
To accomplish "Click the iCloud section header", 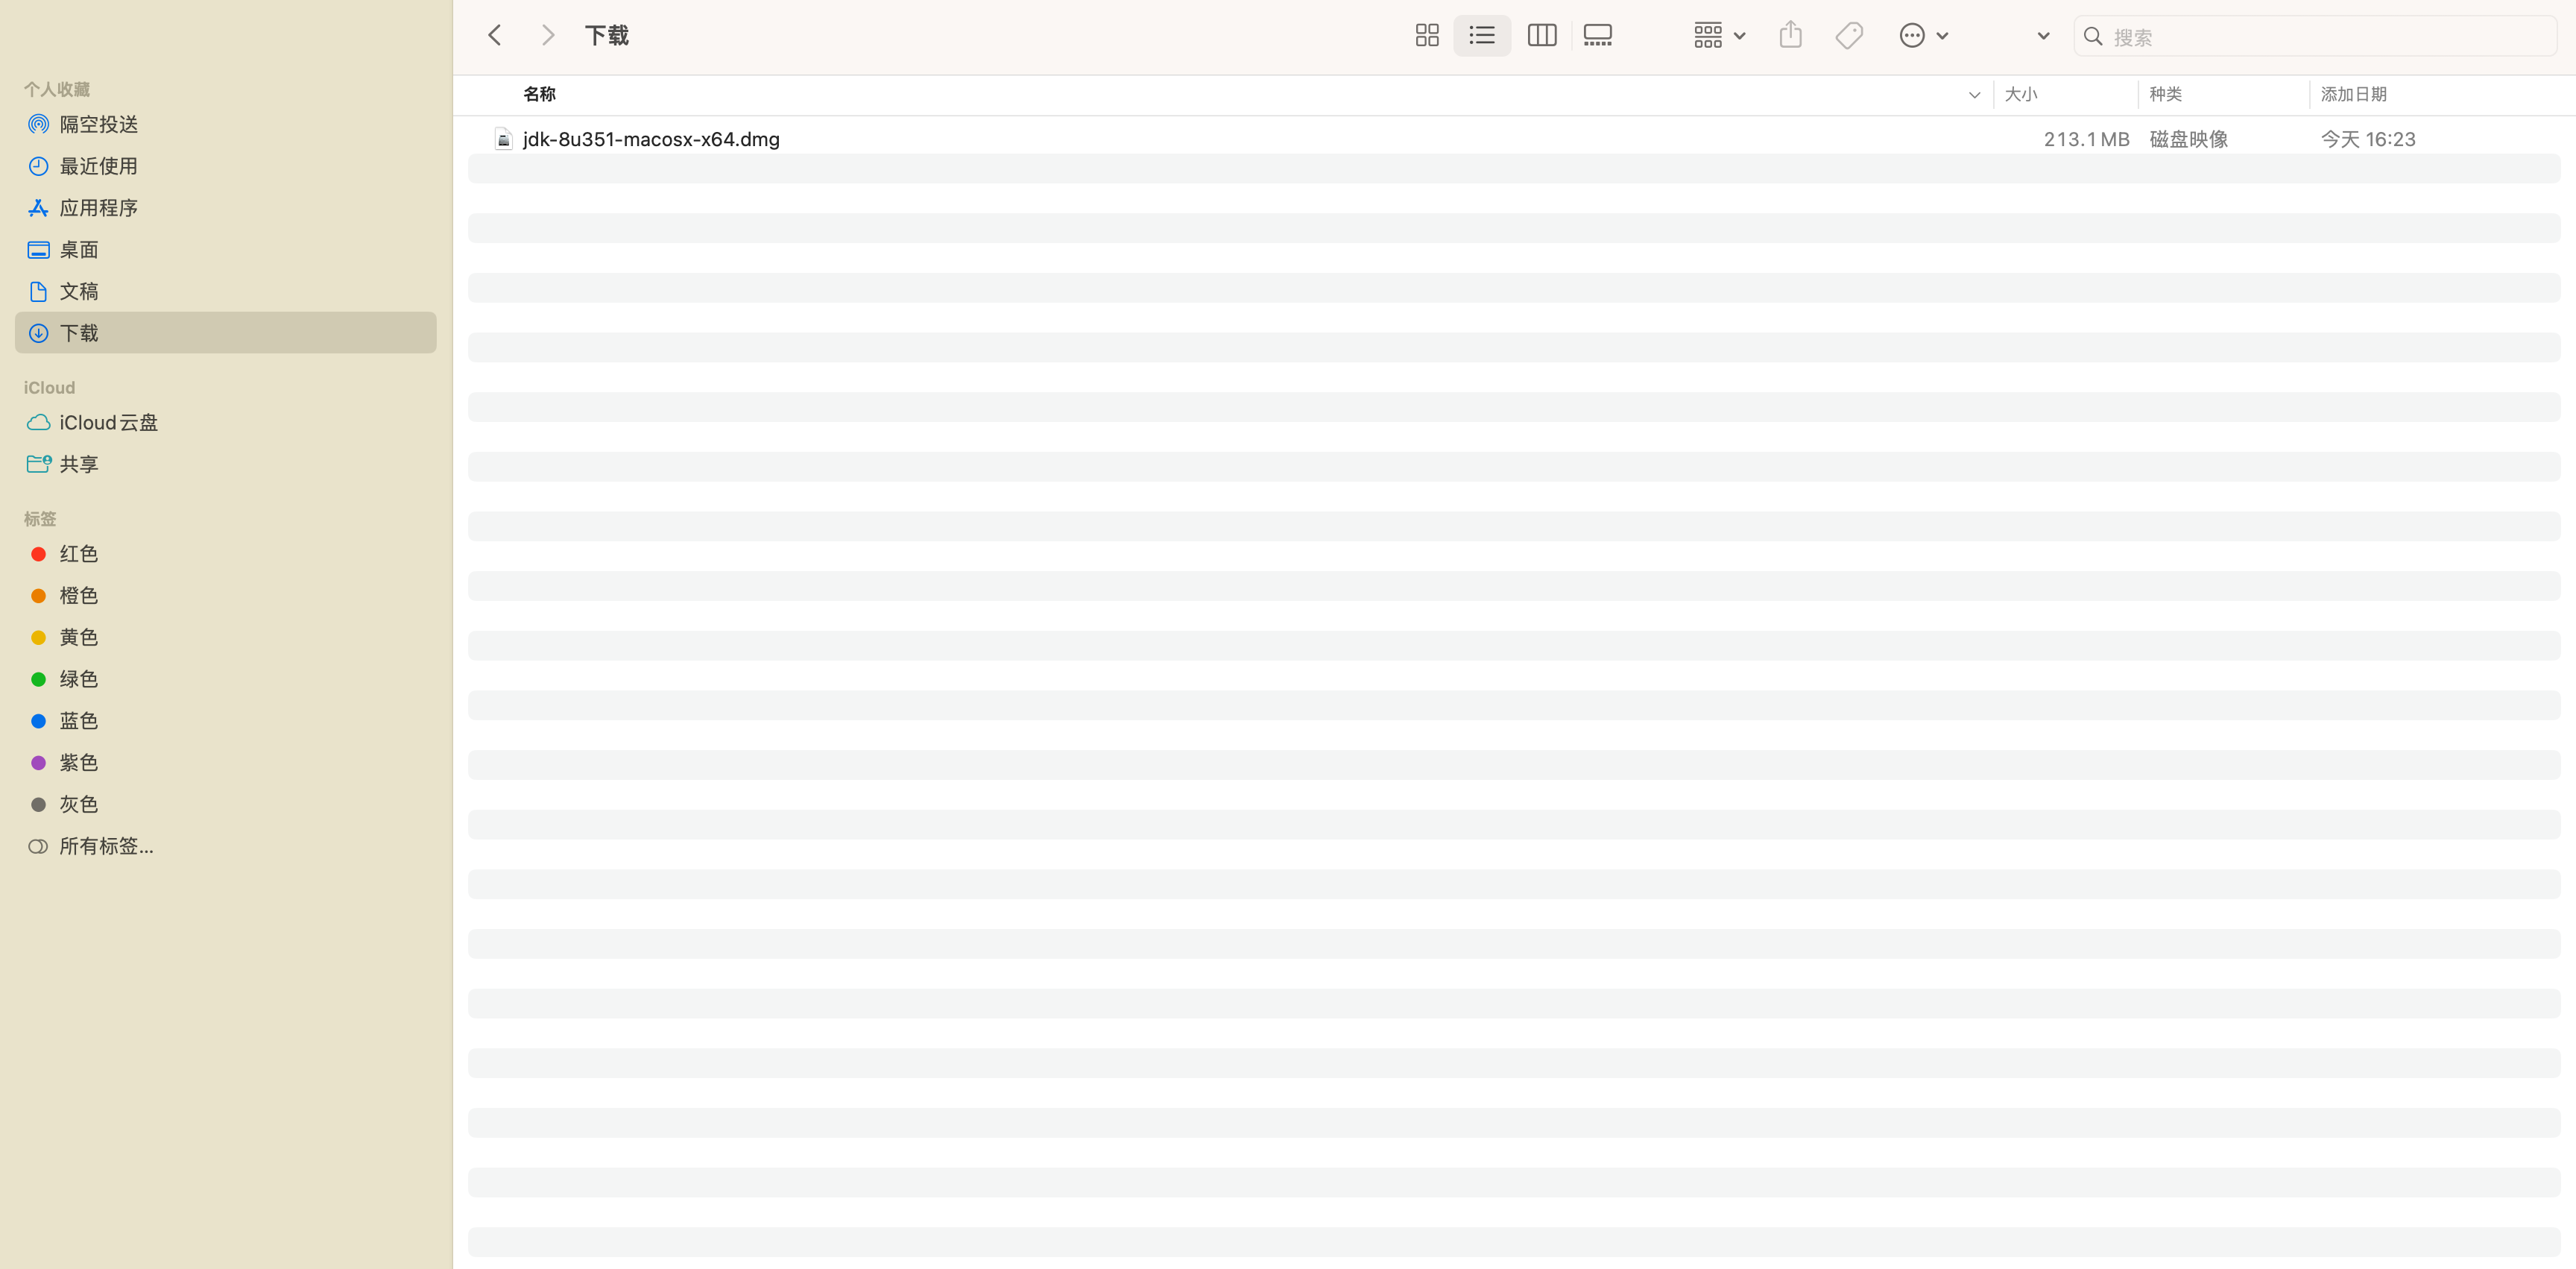I will pos(49,388).
